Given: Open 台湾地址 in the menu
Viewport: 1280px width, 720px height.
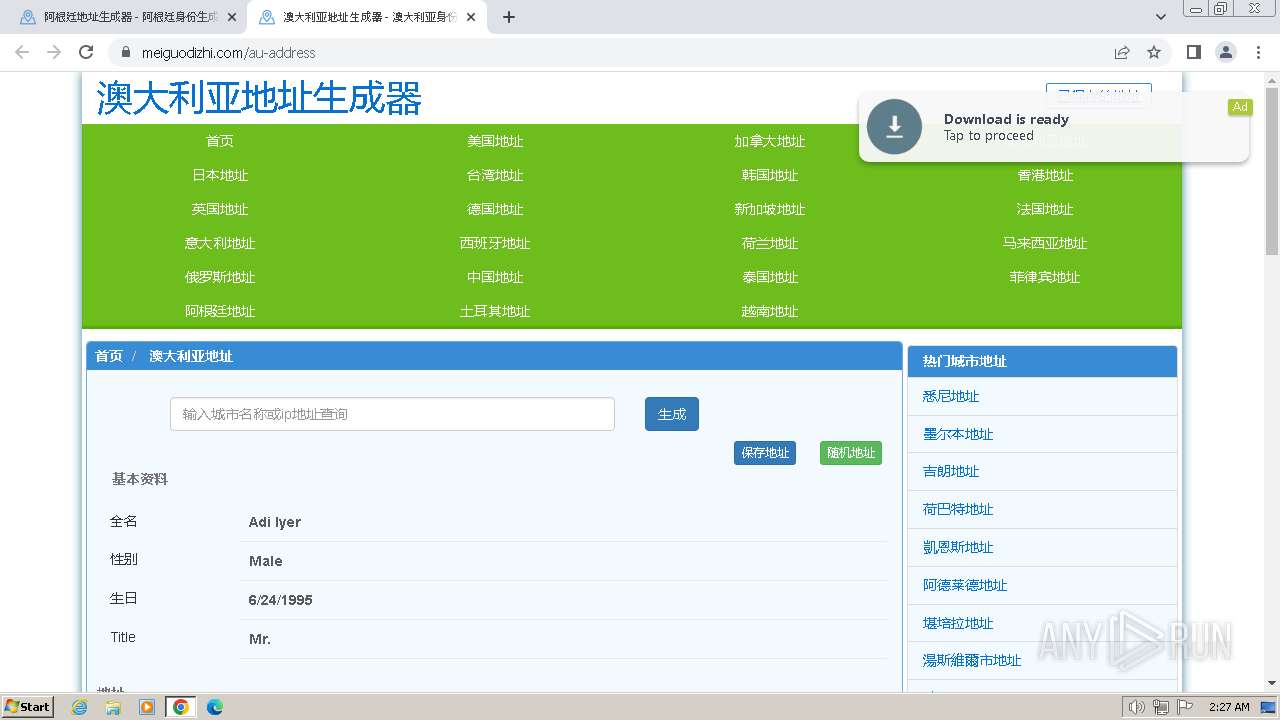Looking at the screenshot, I should click(495, 175).
